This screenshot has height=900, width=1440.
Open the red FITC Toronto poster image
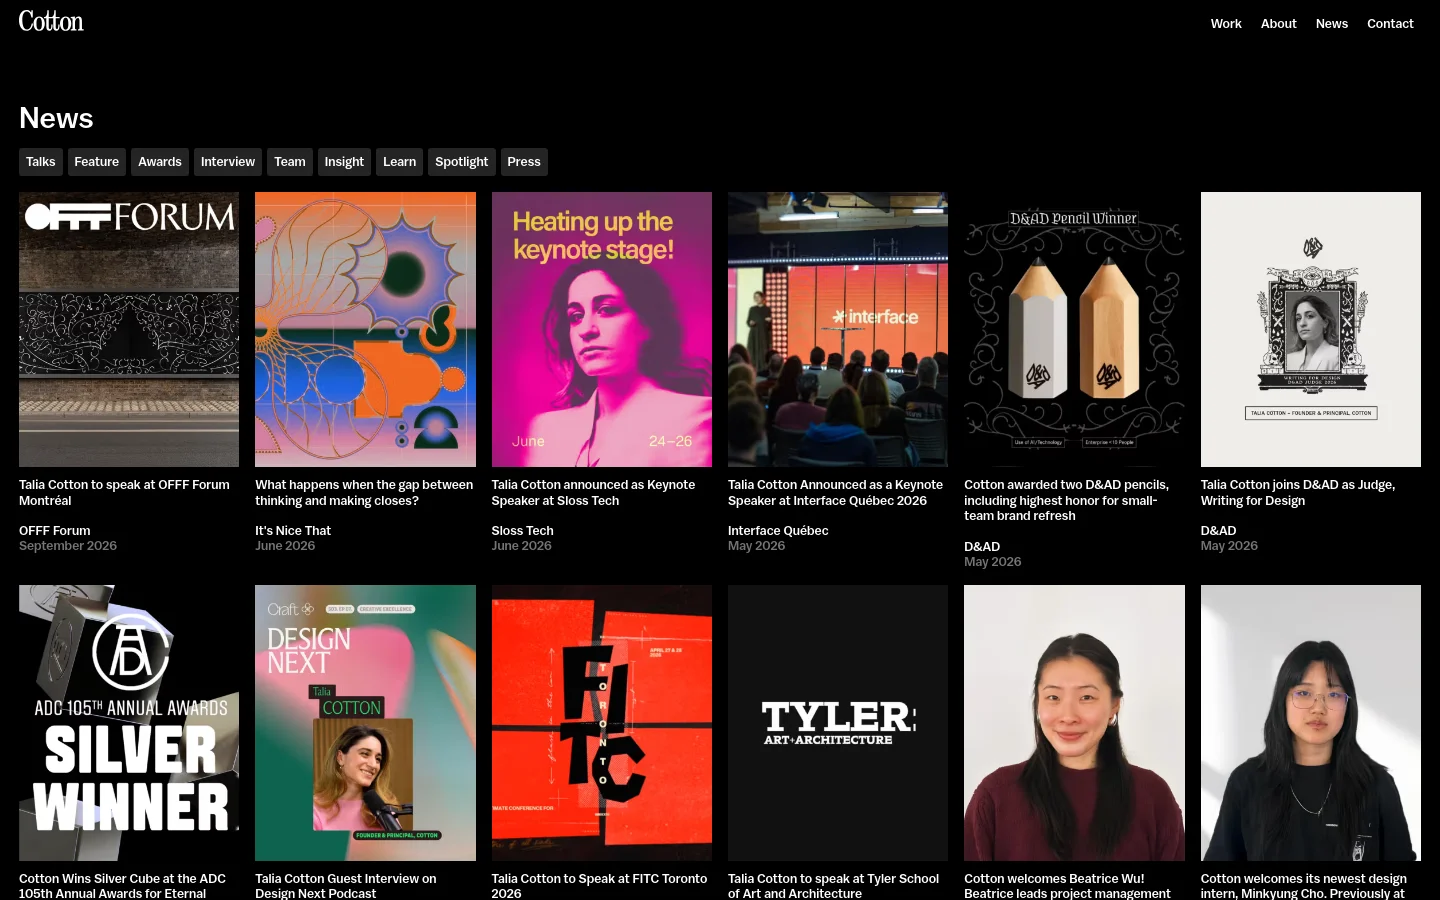coord(602,723)
